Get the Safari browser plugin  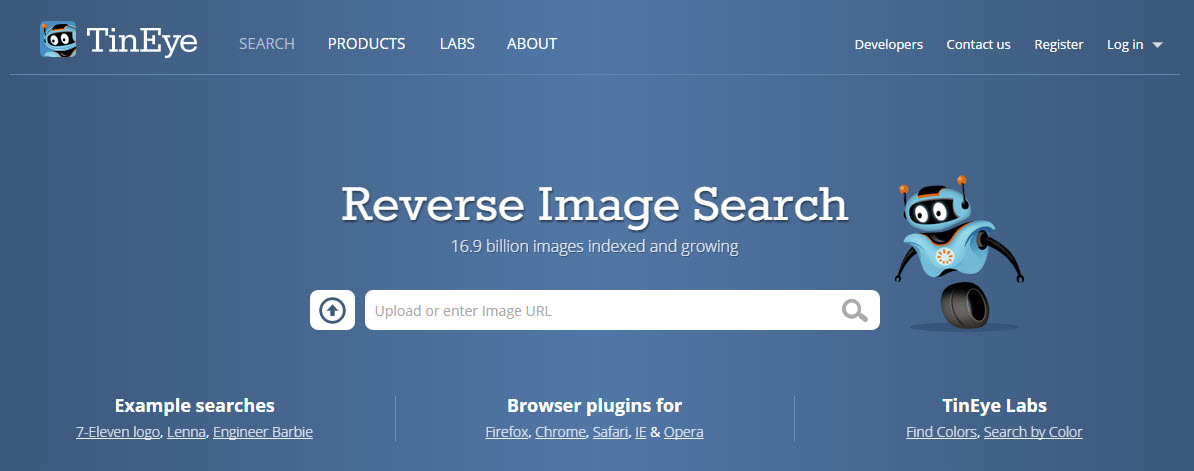(610, 432)
